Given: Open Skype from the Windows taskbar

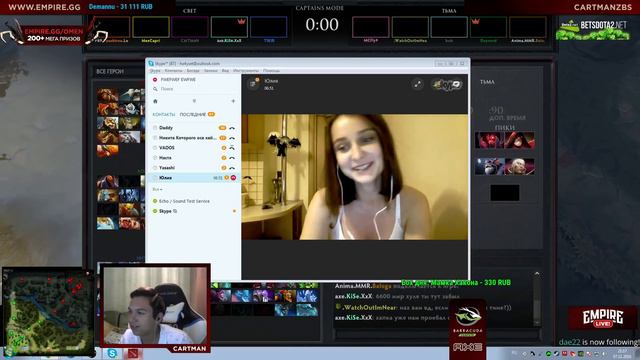Looking at the screenshot, I should click(x=112, y=353).
